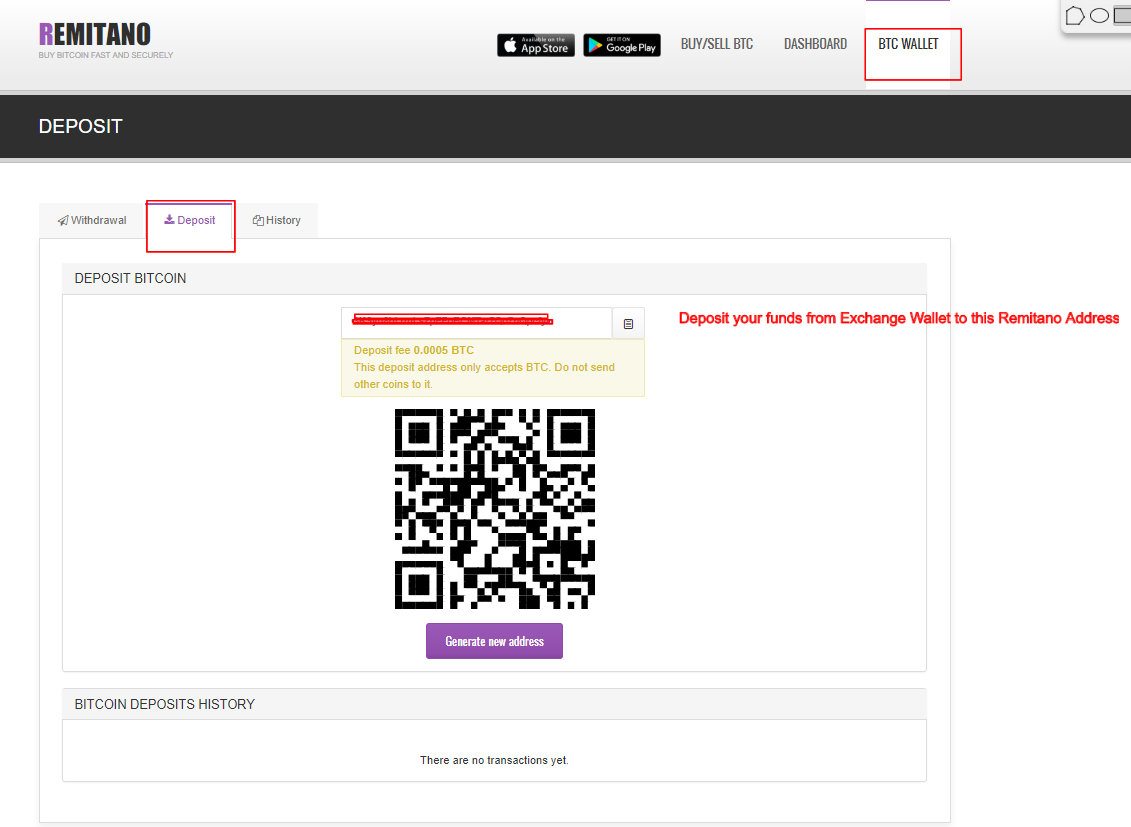
Task: Click the Generate new address button
Action: tap(494, 641)
